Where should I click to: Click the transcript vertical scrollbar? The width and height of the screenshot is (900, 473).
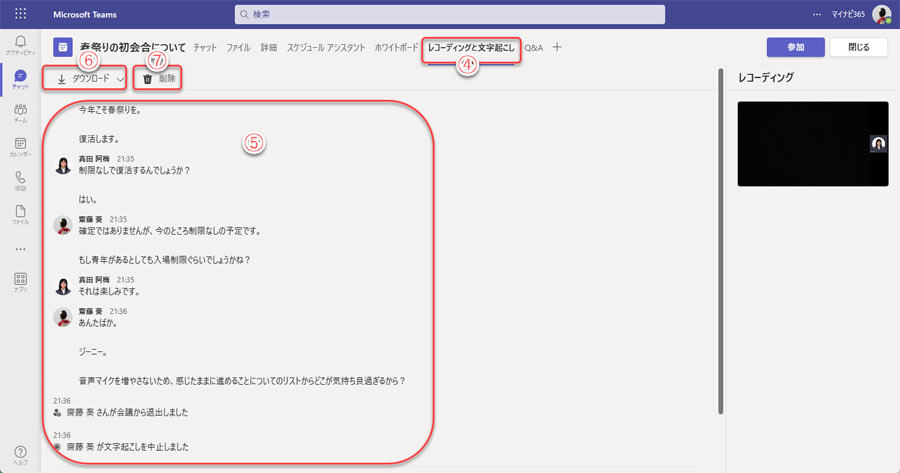720,241
